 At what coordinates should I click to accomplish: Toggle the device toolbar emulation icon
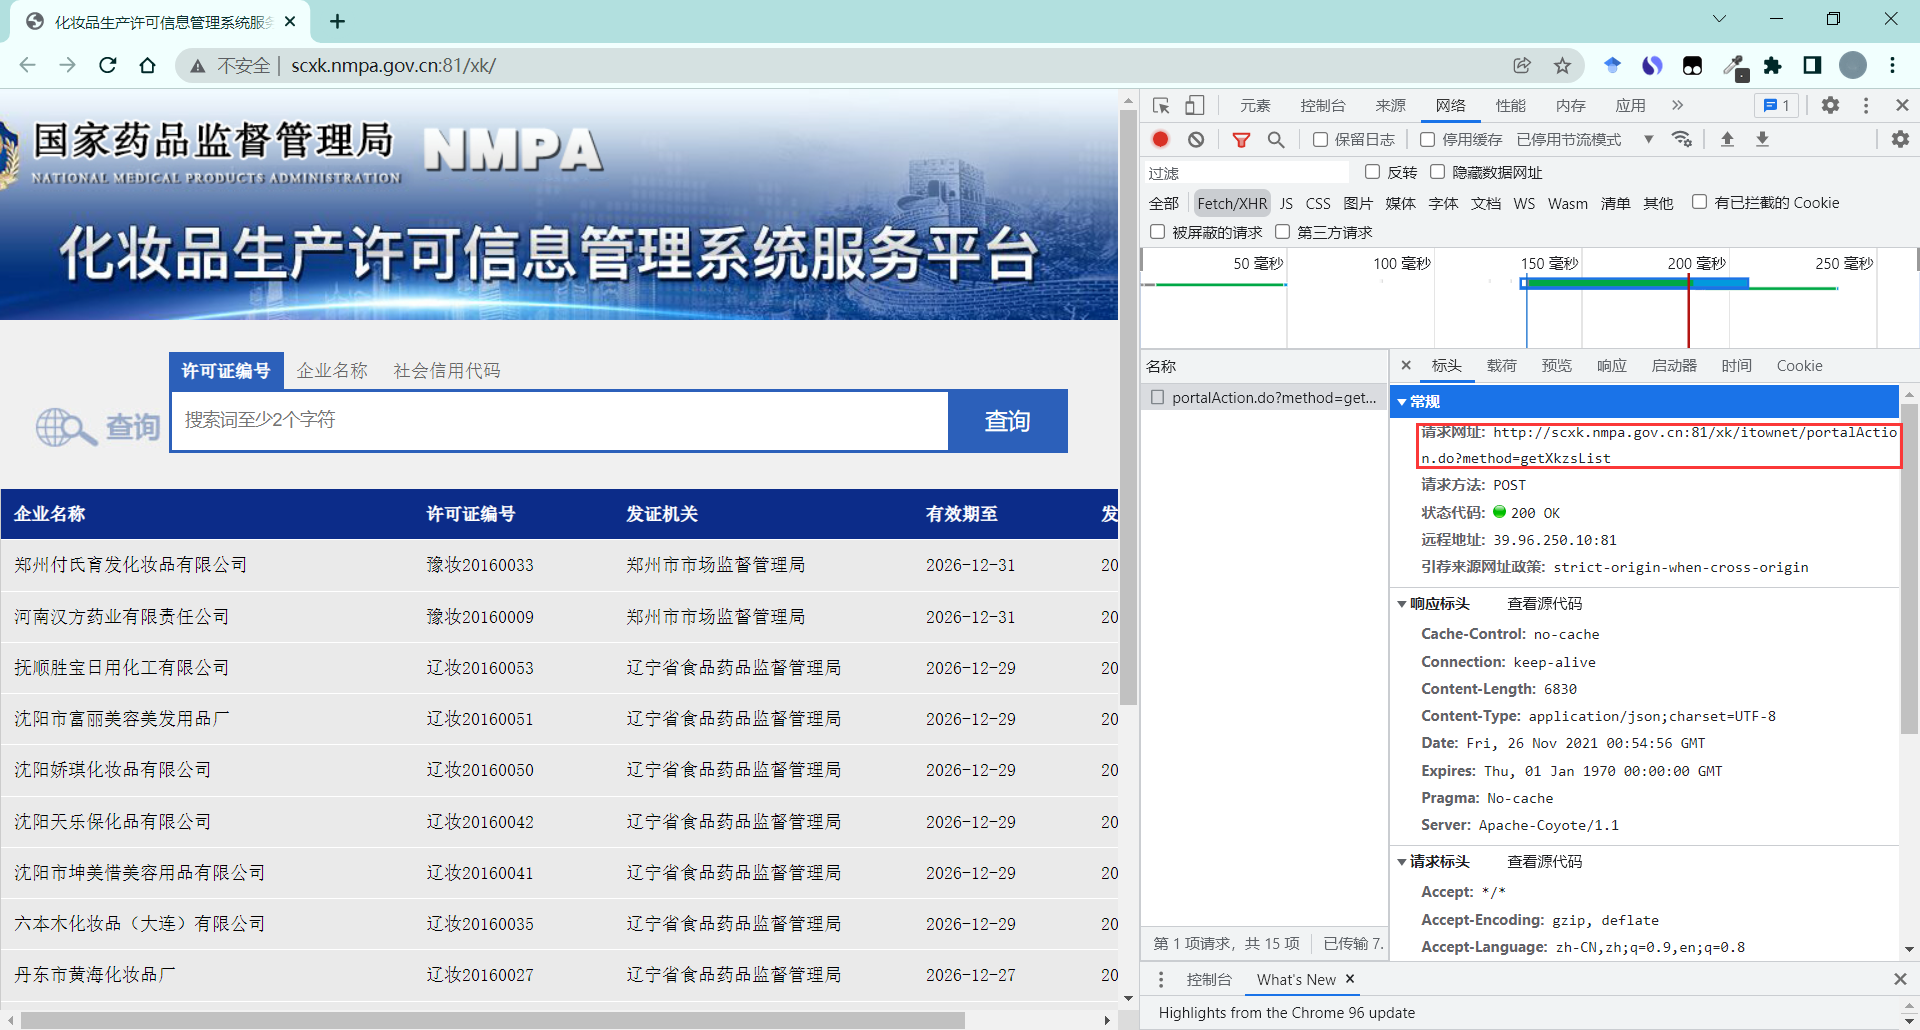tap(1195, 105)
